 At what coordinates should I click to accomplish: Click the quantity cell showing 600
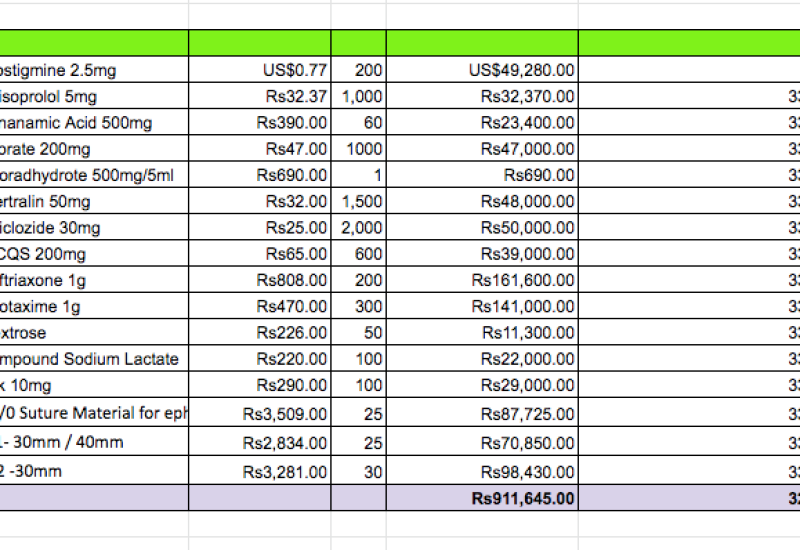point(359,254)
